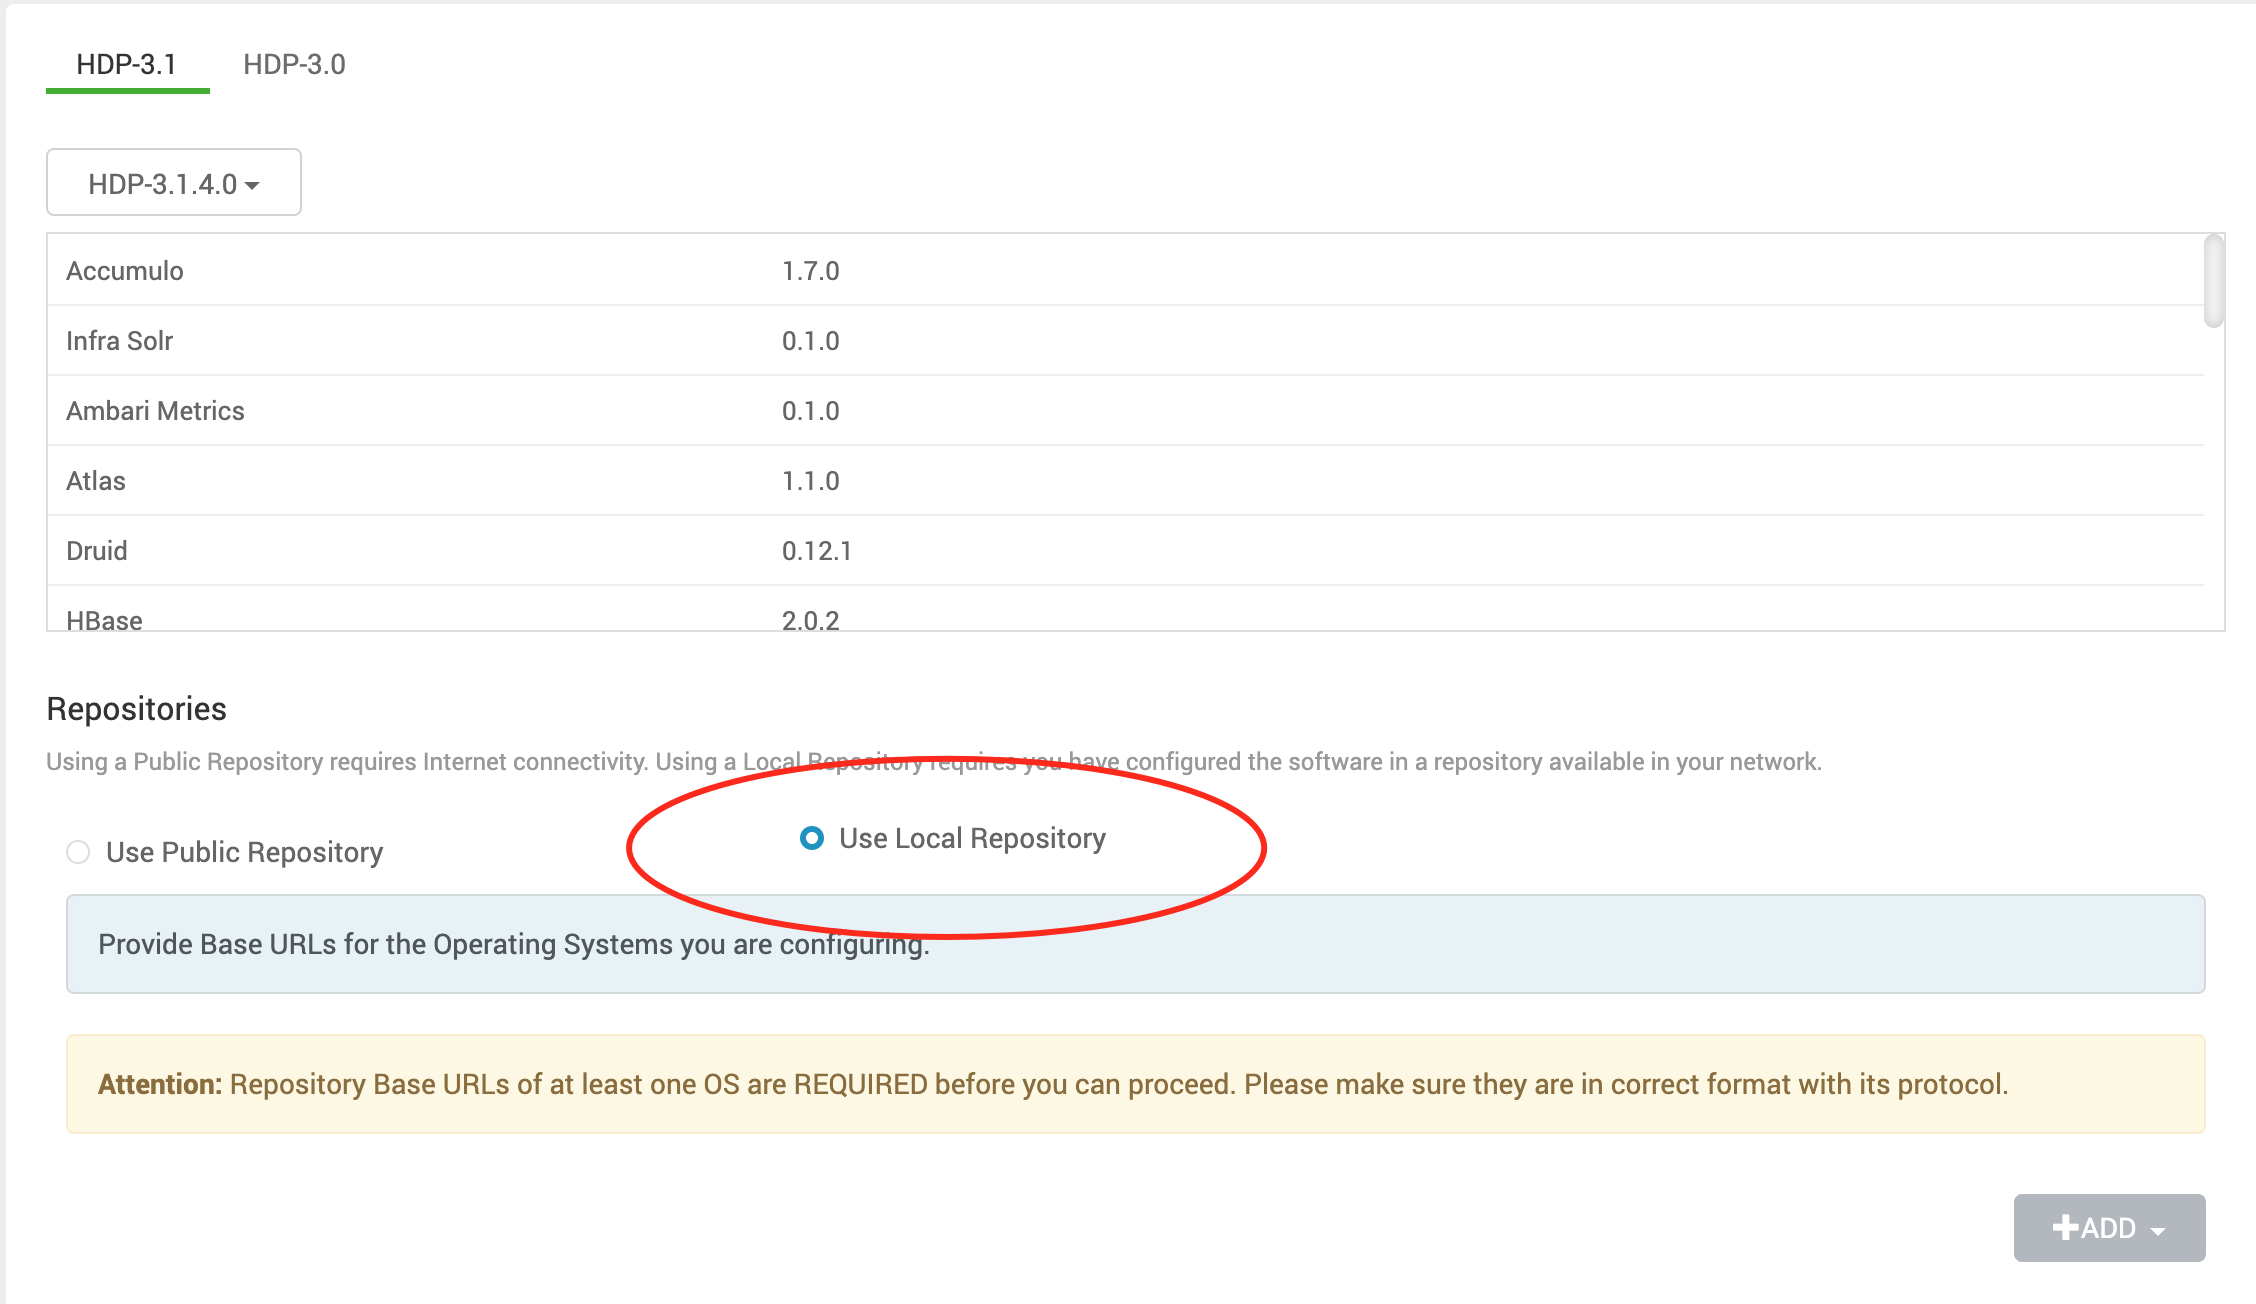This screenshot has width=2256, height=1304.
Task: Click the Use Local Repository label
Action: [x=972, y=838]
